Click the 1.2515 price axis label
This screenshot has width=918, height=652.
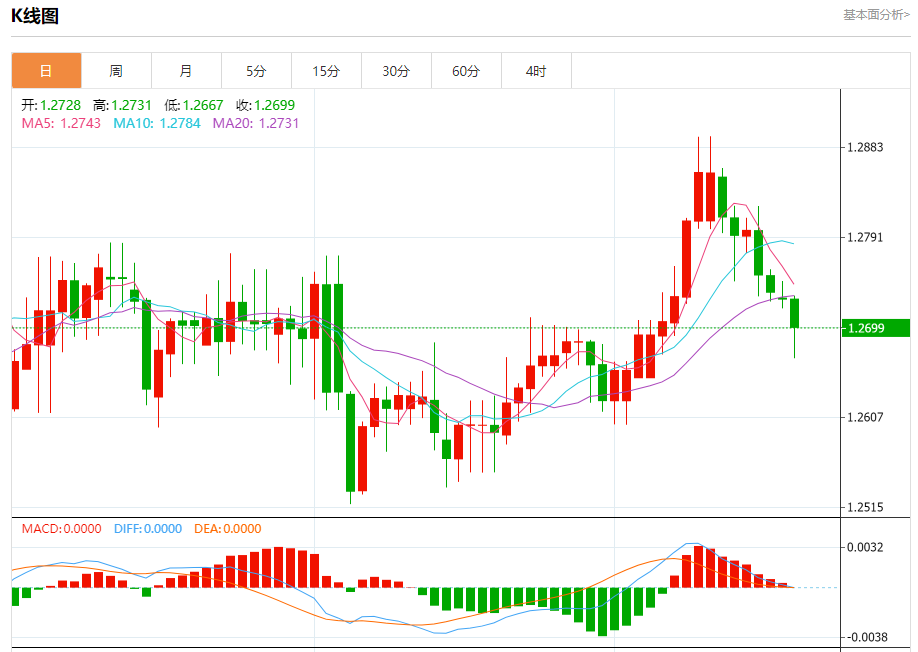[865, 507]
